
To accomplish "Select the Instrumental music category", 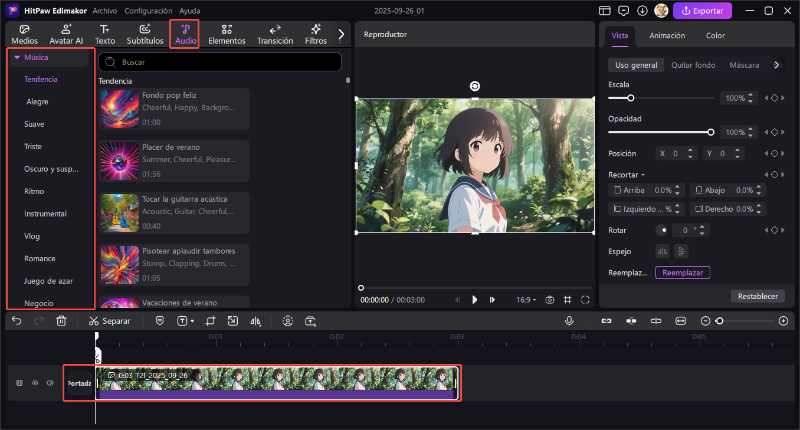I will point(45,214).
